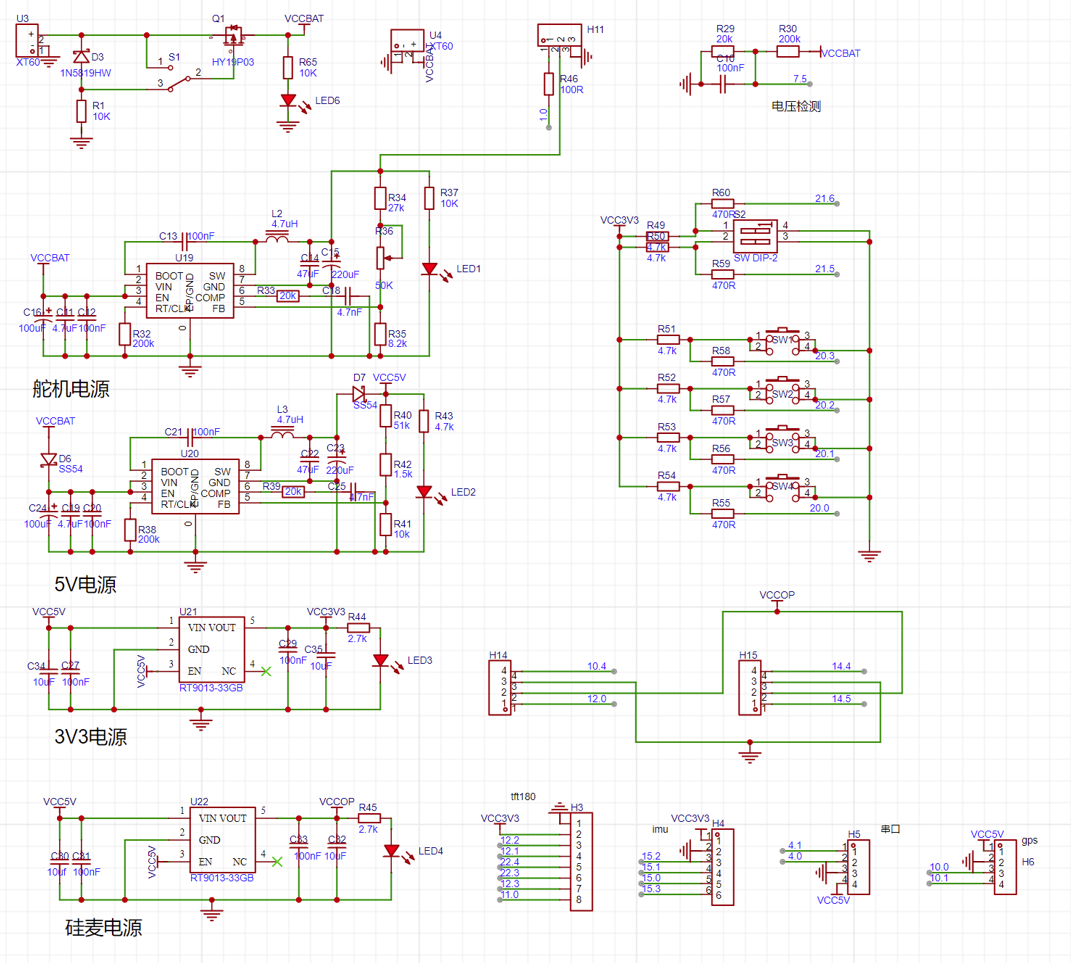Click the U4 XT60 connector symbol

(406, 47)
